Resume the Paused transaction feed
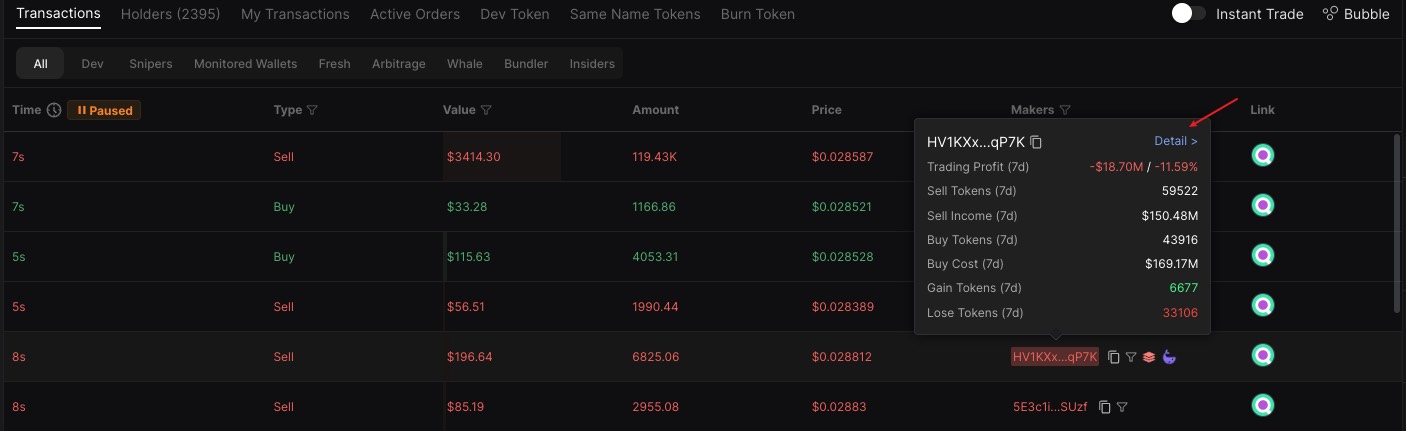This screenshot has width=1406, height=431. [104, 110]
